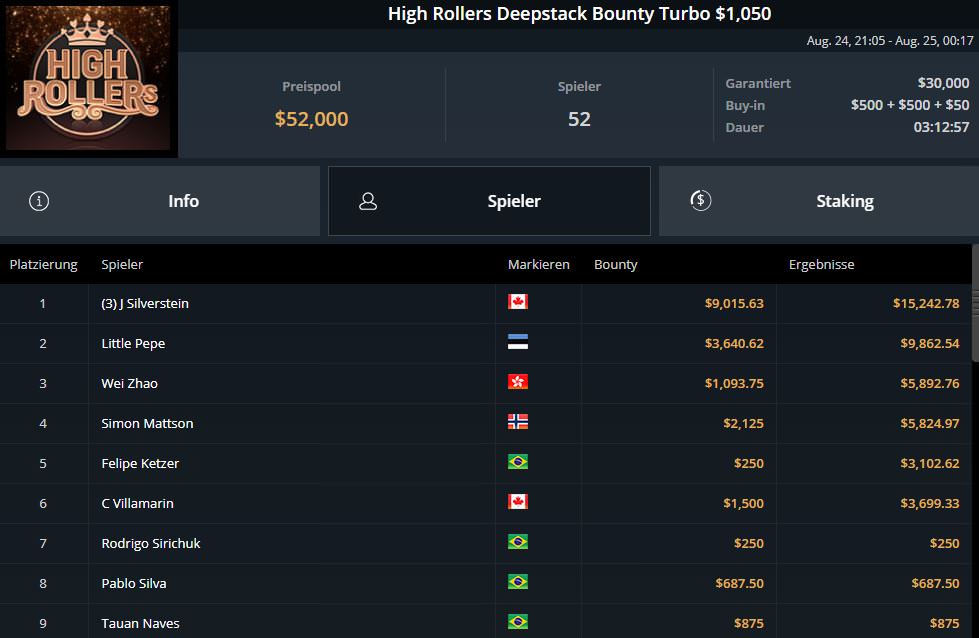Click Norway flag for Simon Mattson

coord(517,422)
